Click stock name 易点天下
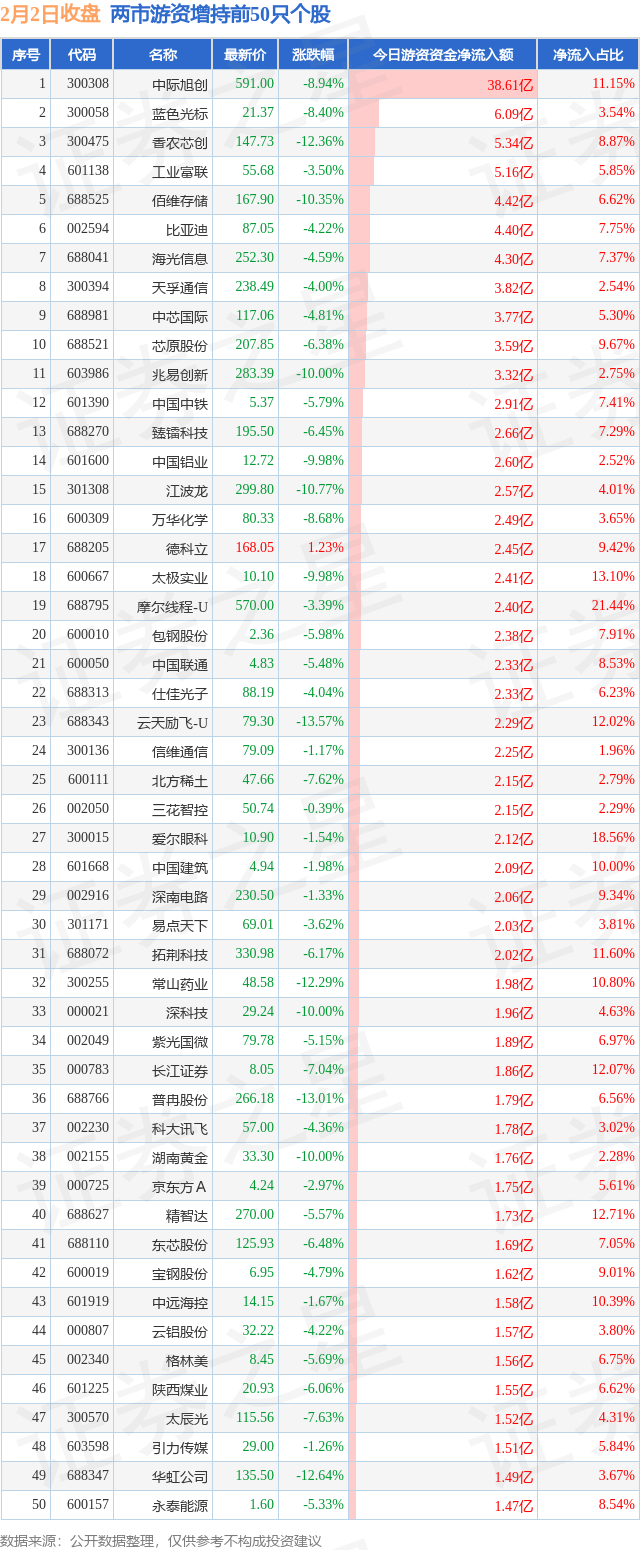Screen dimensions: 640x1550 (180, 925)
